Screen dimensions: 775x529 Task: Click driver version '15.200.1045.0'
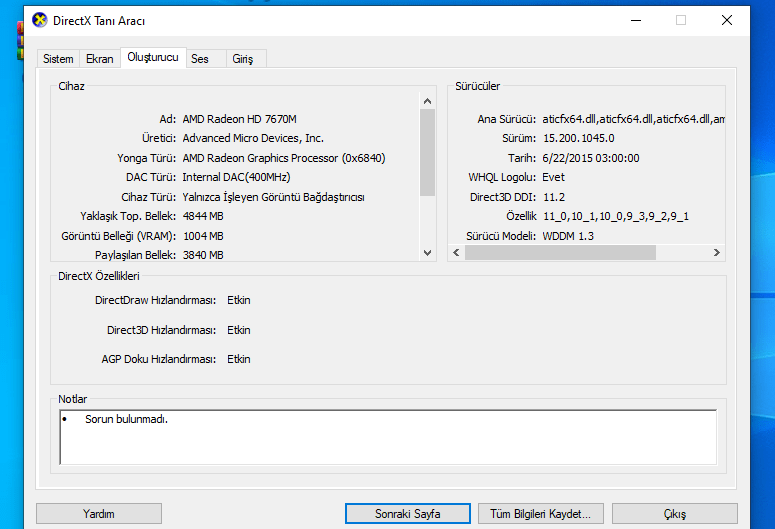(x=579, y=138)
